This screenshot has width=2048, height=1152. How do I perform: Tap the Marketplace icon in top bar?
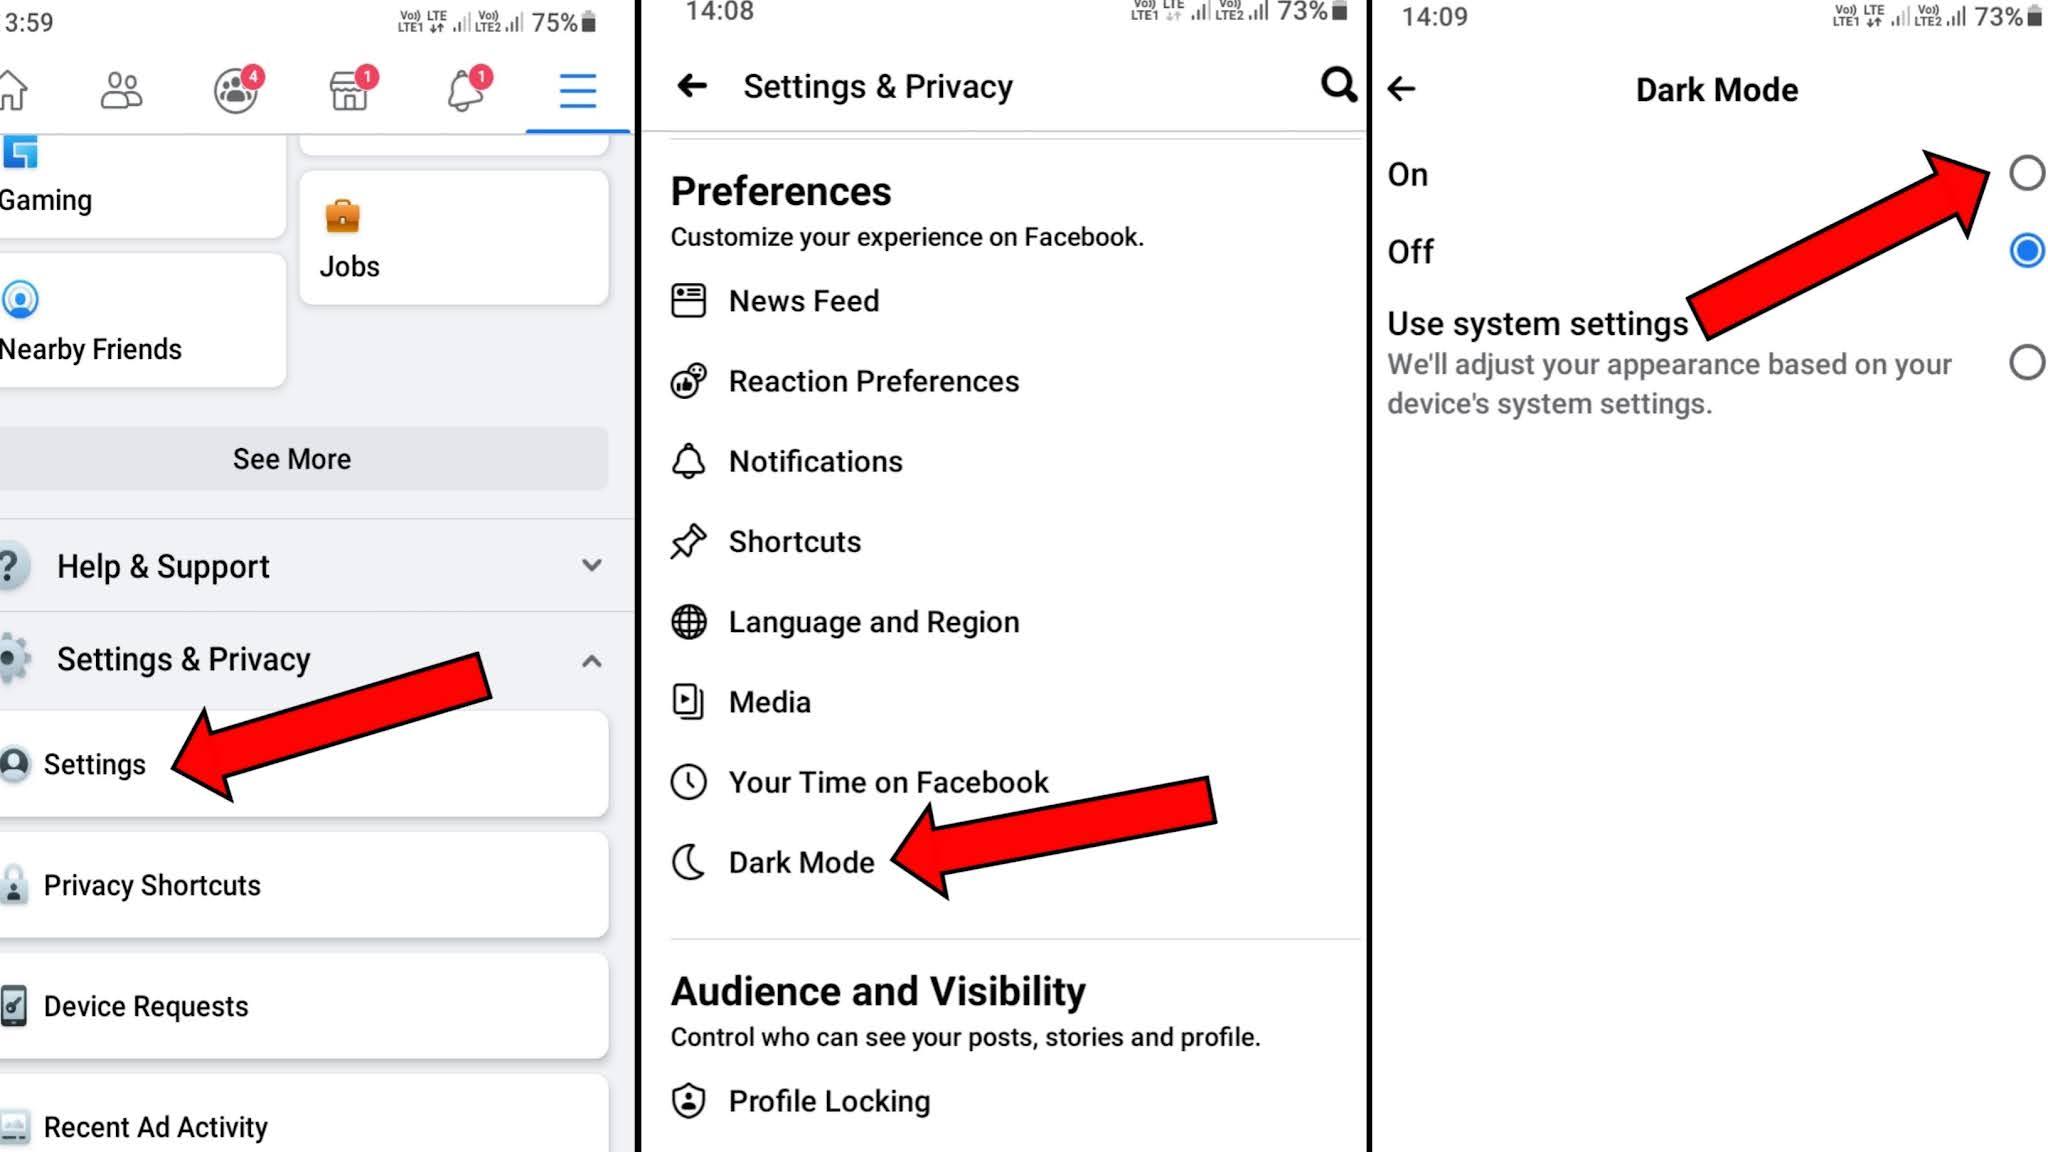[x=349, y=91]
